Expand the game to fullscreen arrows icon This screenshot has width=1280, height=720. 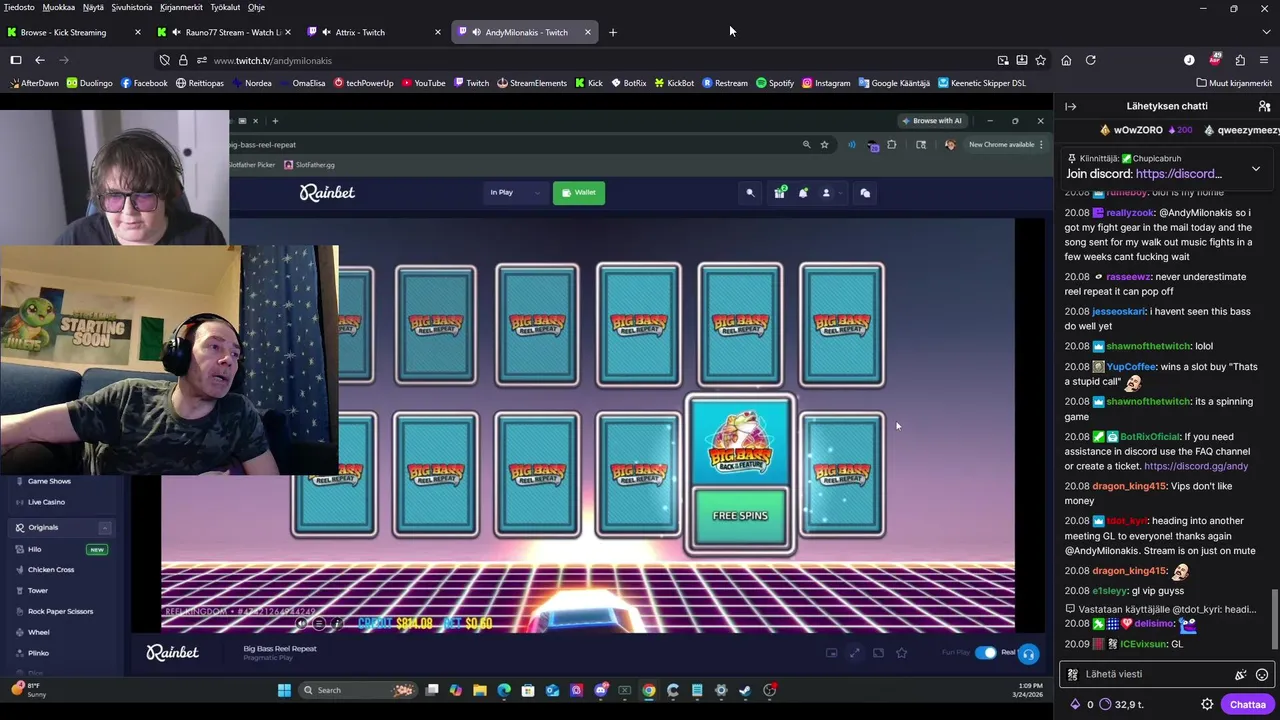click(x=854, y=653)
